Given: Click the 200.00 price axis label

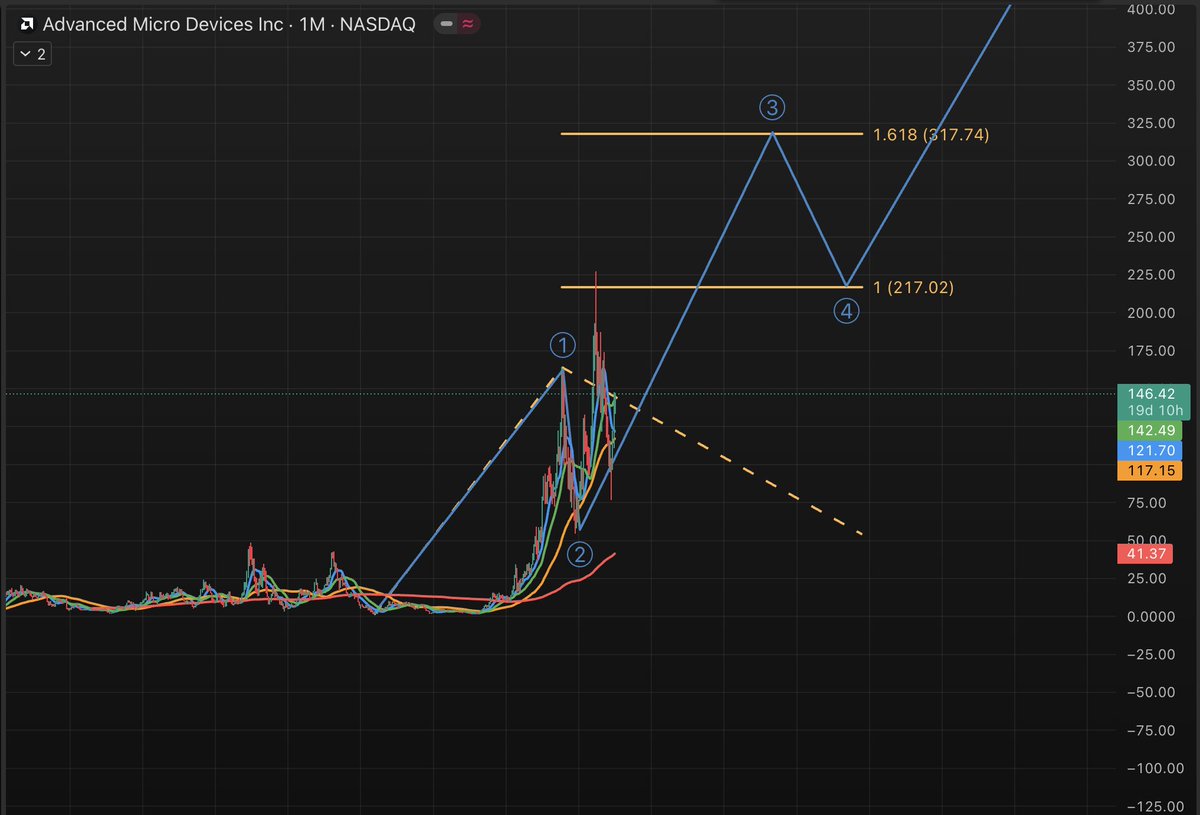Looking at the screenshot, I should click(x=1151, y=313).
